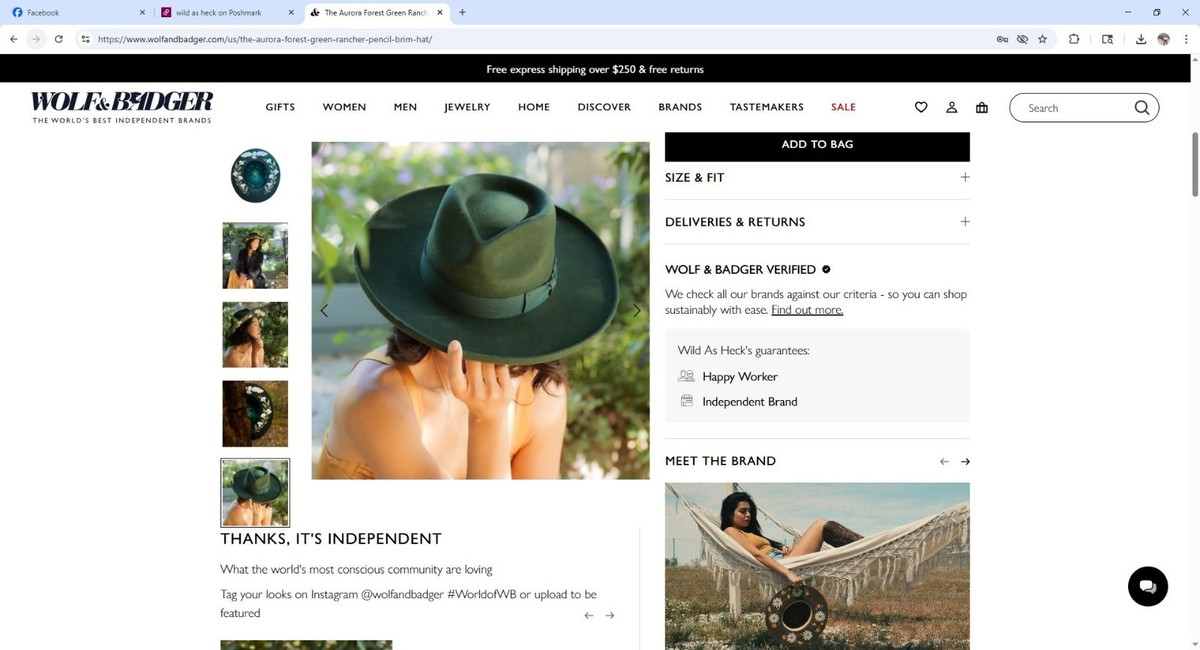Open the Brands menu

click(680, 107)
